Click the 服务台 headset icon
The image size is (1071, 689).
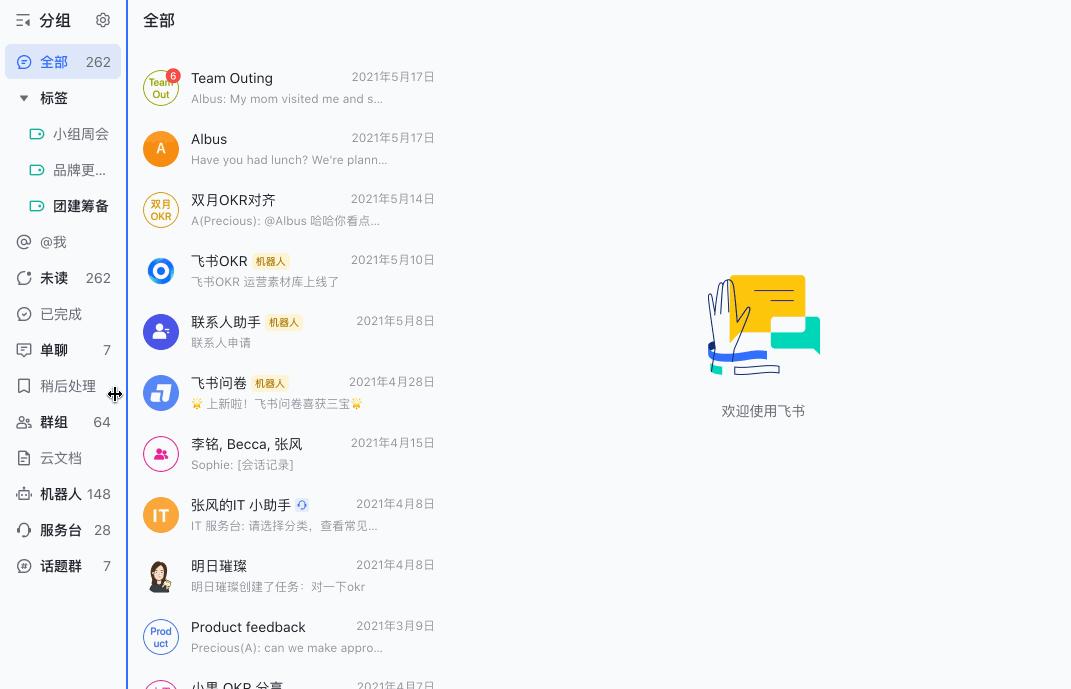click(x=24, y=530)
